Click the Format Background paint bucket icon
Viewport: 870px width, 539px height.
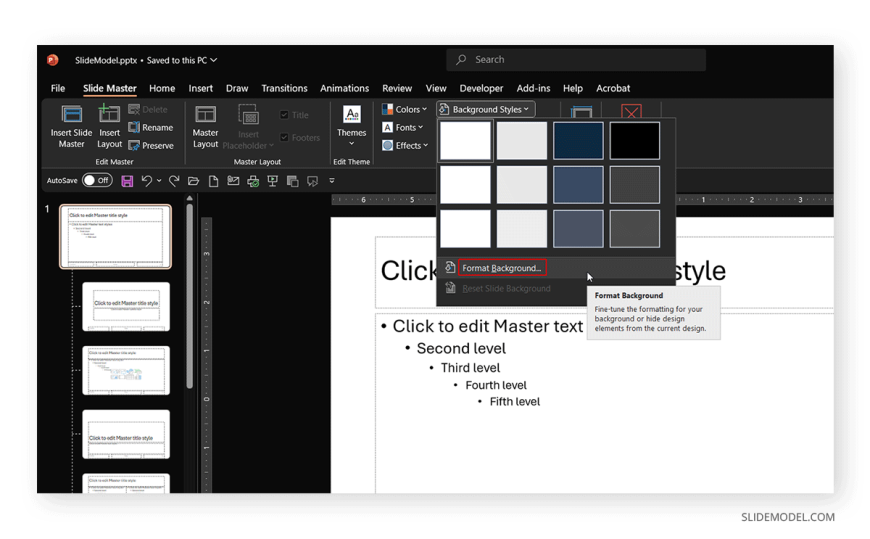450,268
